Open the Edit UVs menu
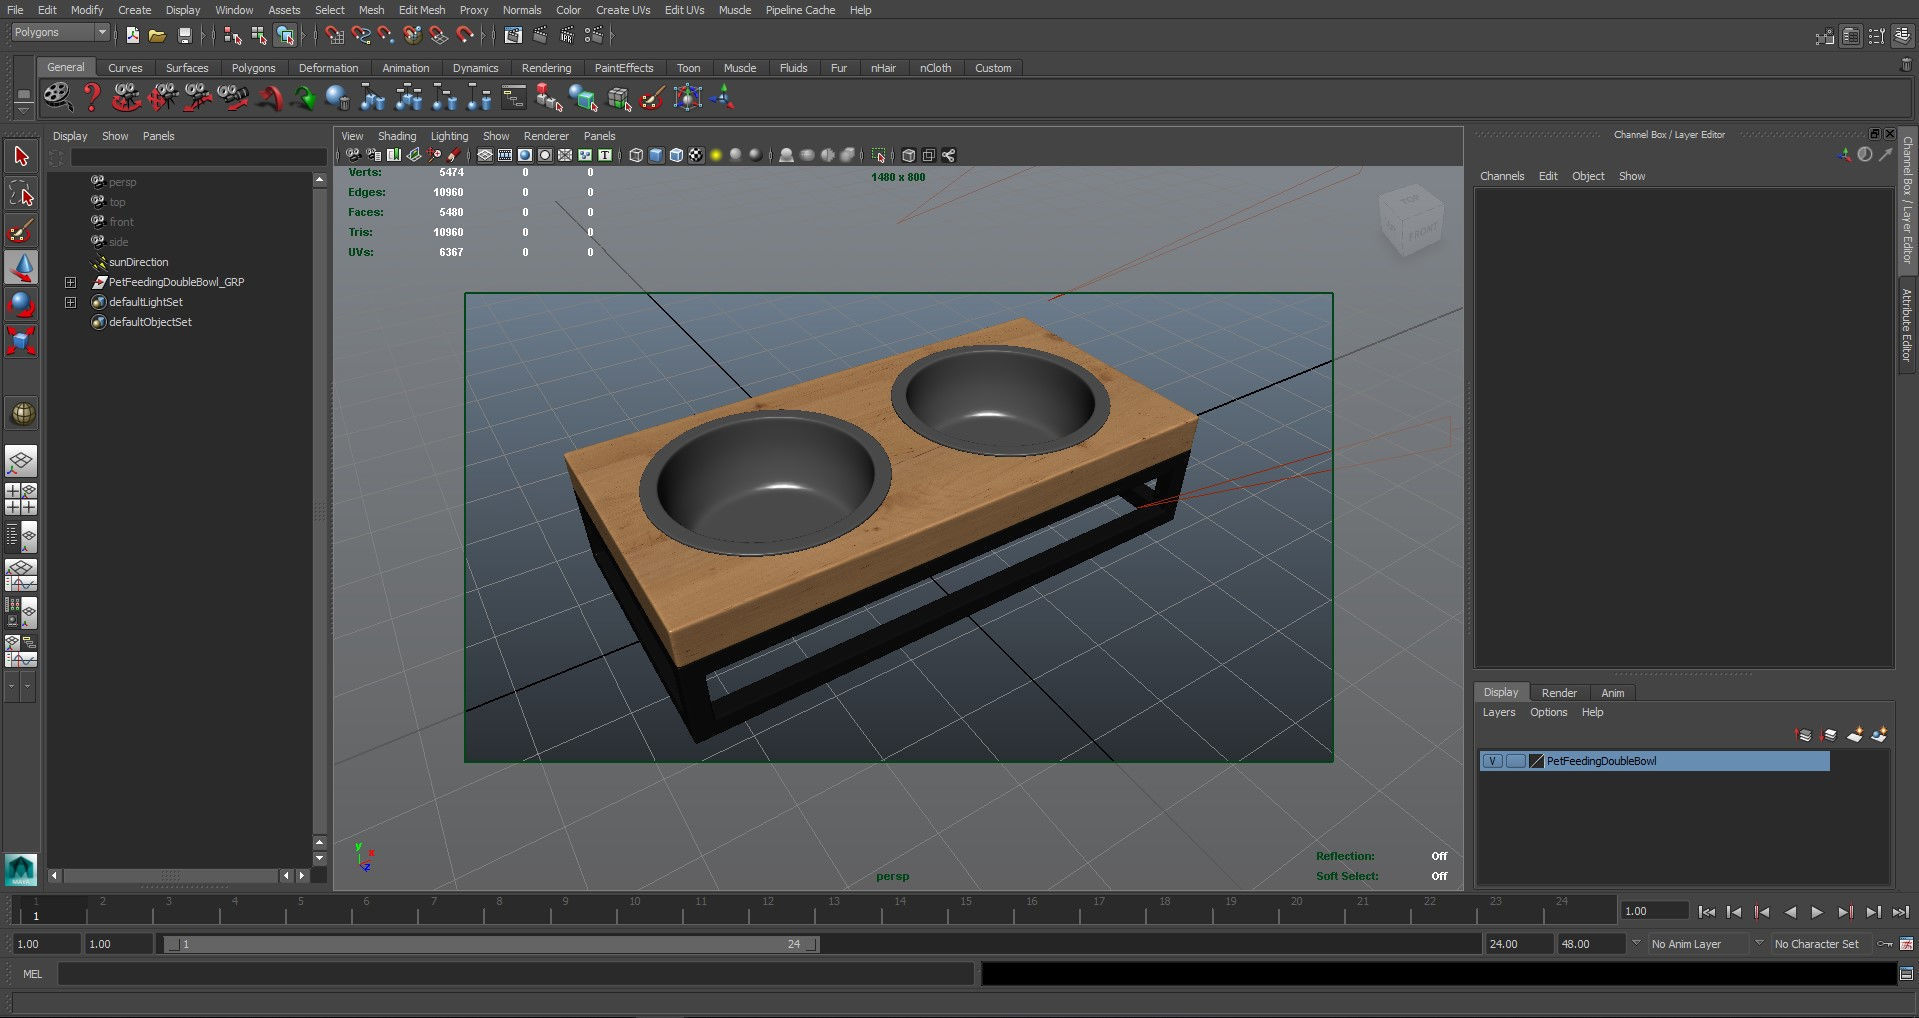Screen dimensions: 1919x1018 (684, 10)
